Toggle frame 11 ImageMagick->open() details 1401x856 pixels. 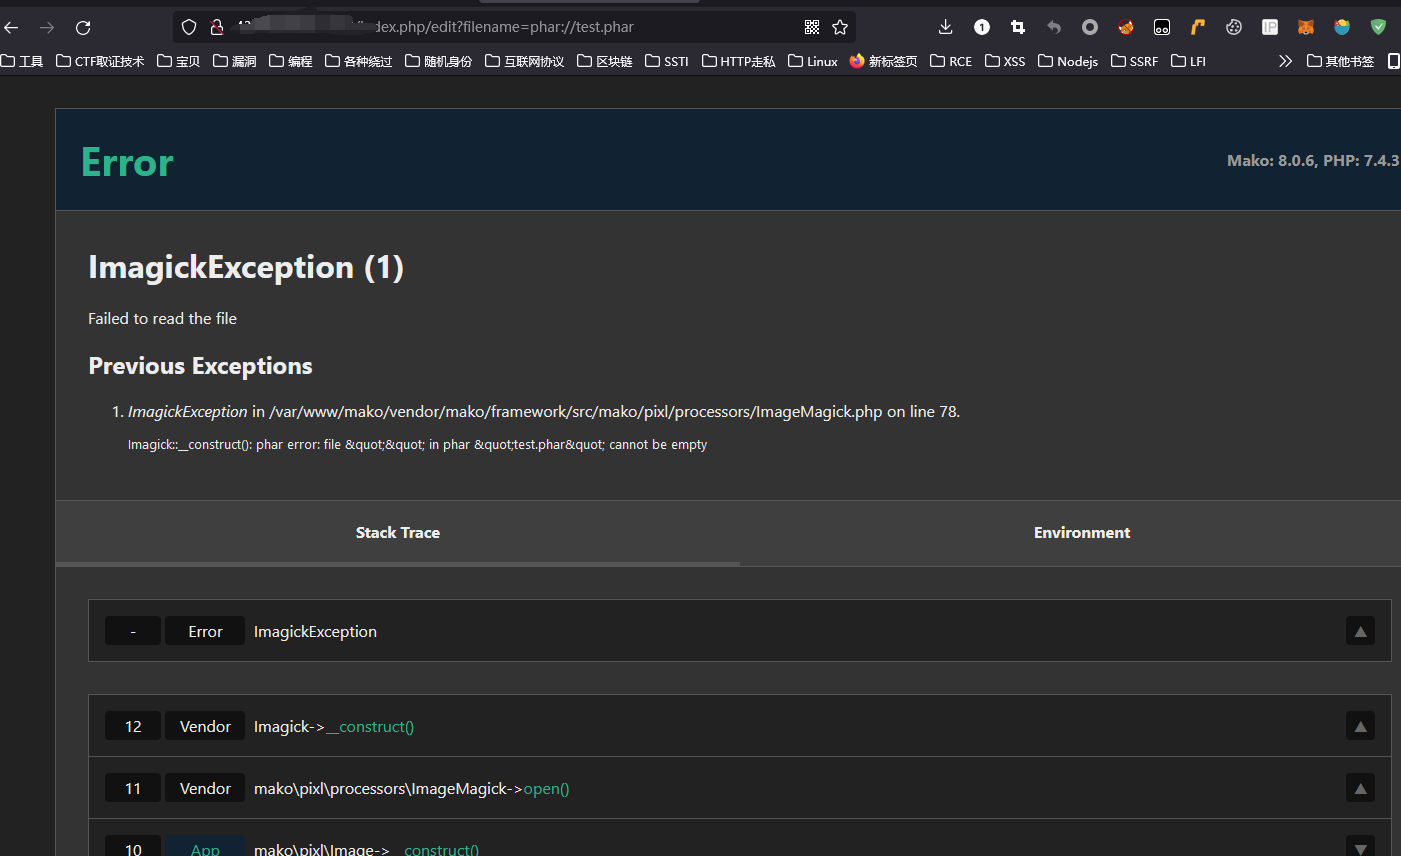tap(1360, 788)
